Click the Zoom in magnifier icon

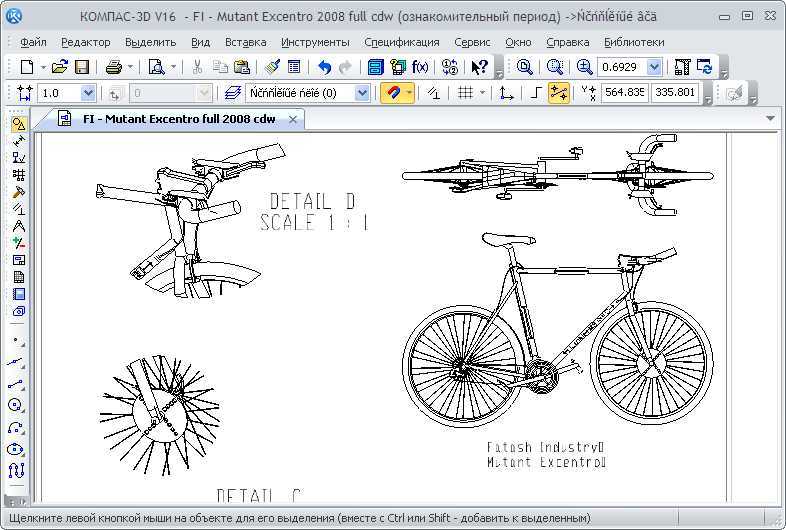tap(585, 67)
